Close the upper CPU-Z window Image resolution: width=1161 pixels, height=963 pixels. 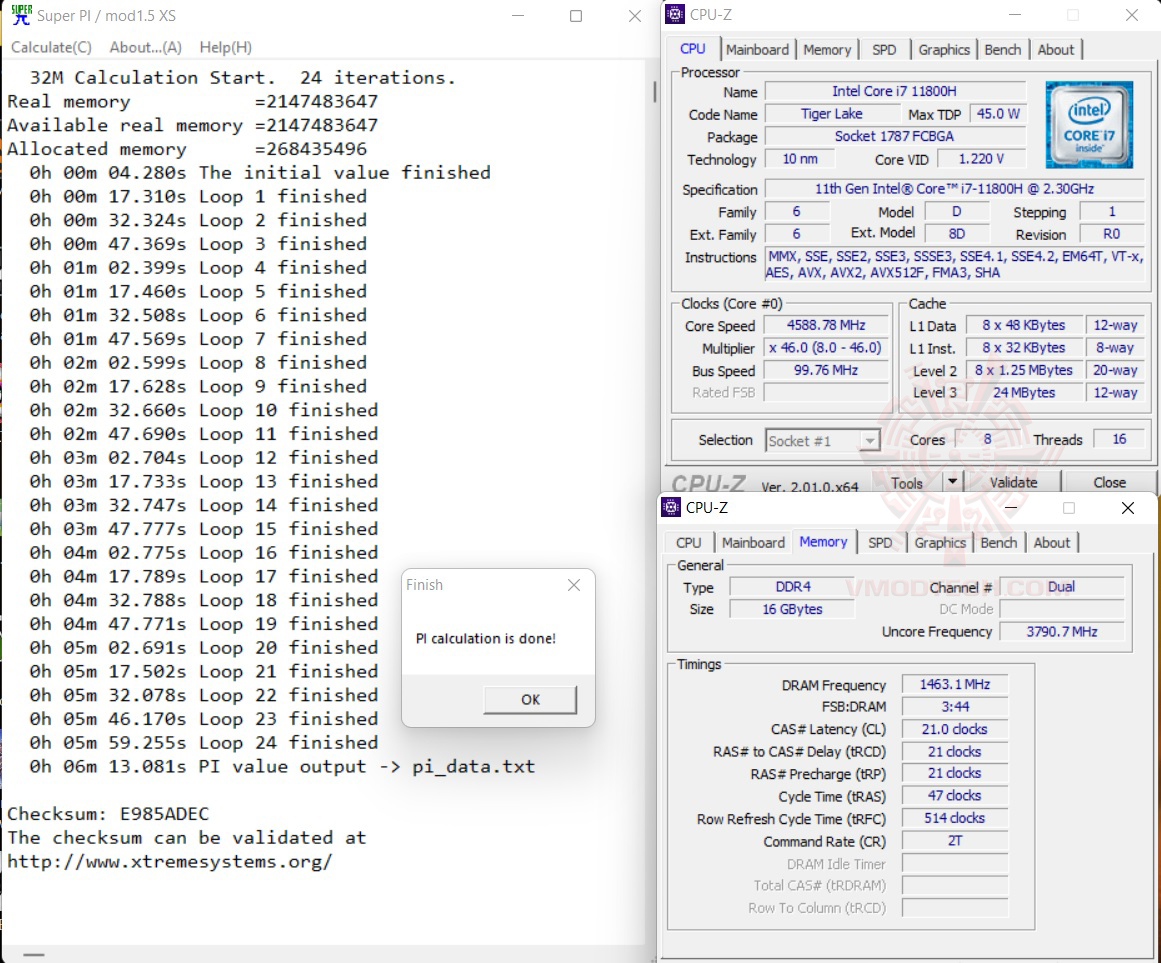coord(1131,15)
